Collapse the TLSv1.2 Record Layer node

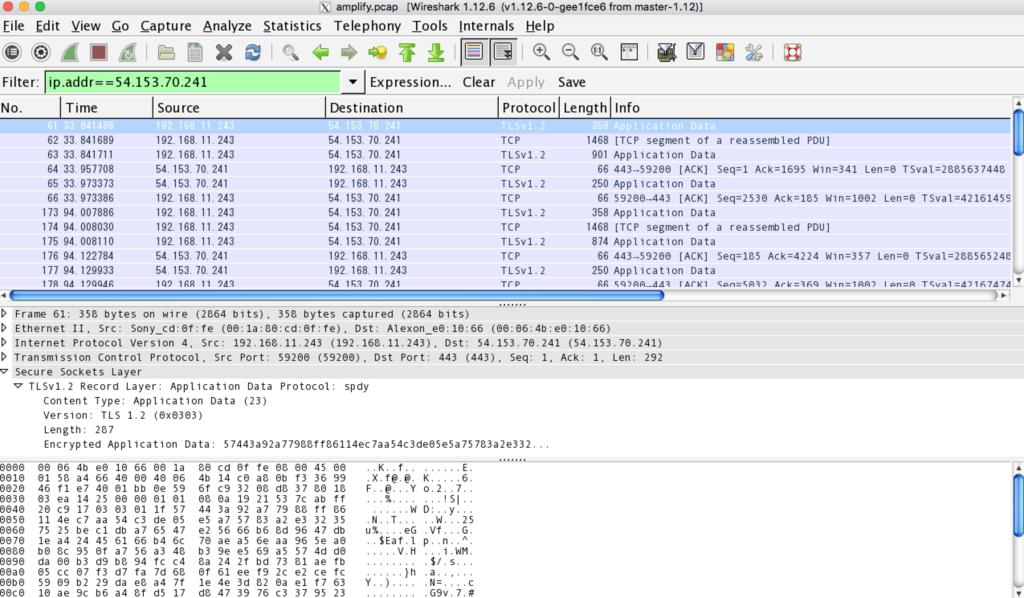pyautogui.click(x=18, y=386)
